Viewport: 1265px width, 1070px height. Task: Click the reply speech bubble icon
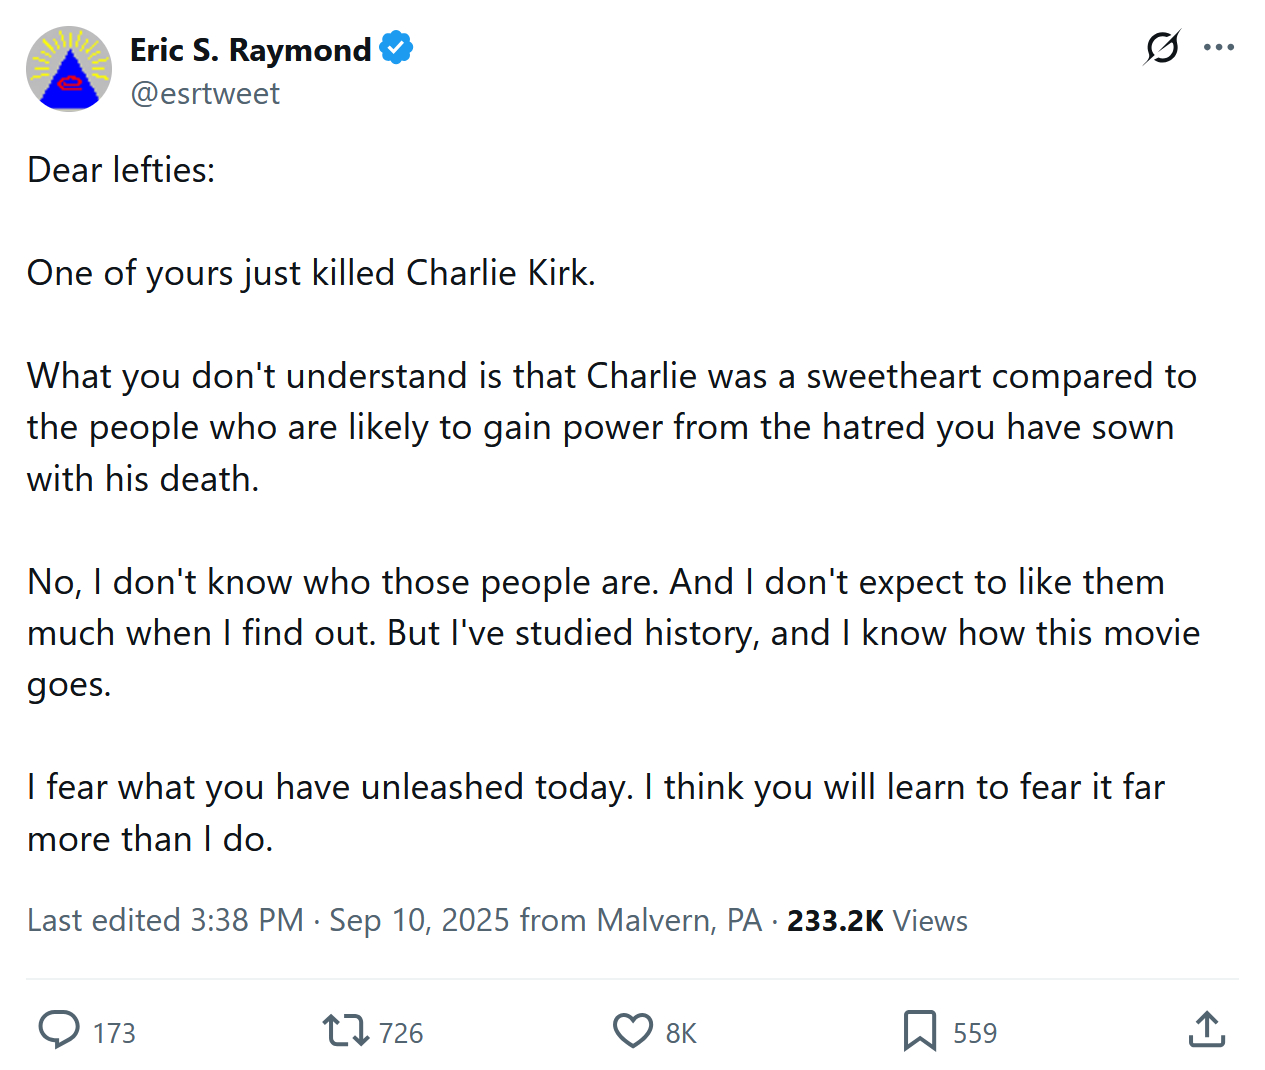pyautogui.click(x=59, y=1030)
